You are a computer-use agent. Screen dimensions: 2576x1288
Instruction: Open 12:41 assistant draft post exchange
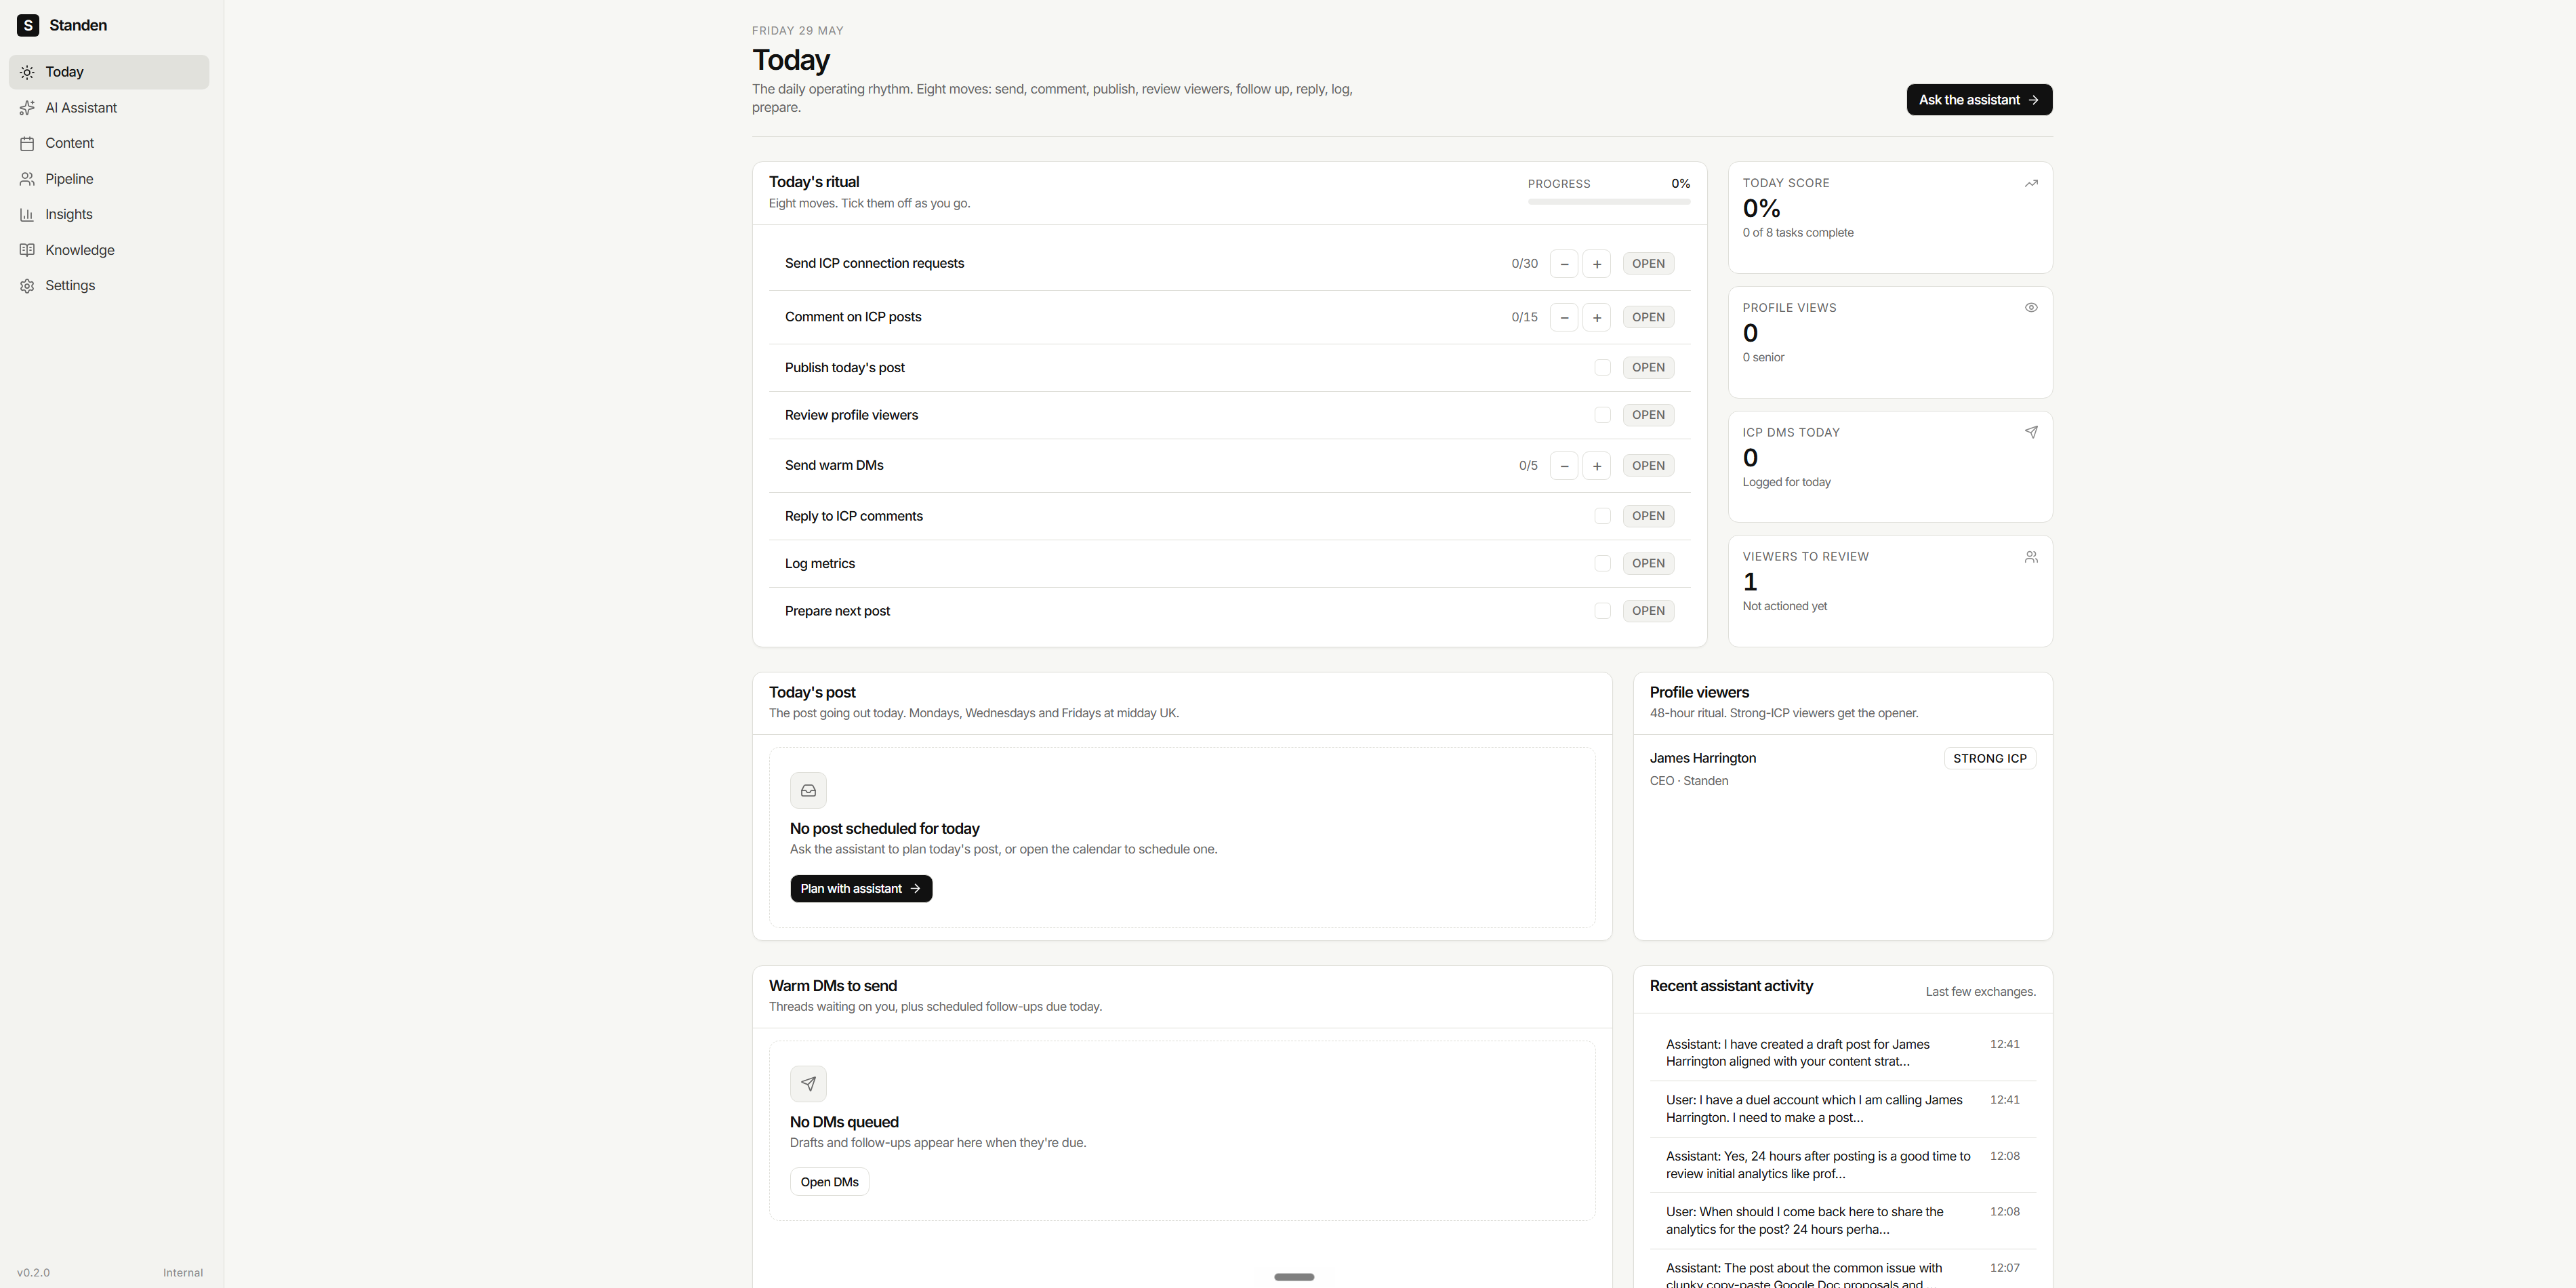click(1842, 1053)
